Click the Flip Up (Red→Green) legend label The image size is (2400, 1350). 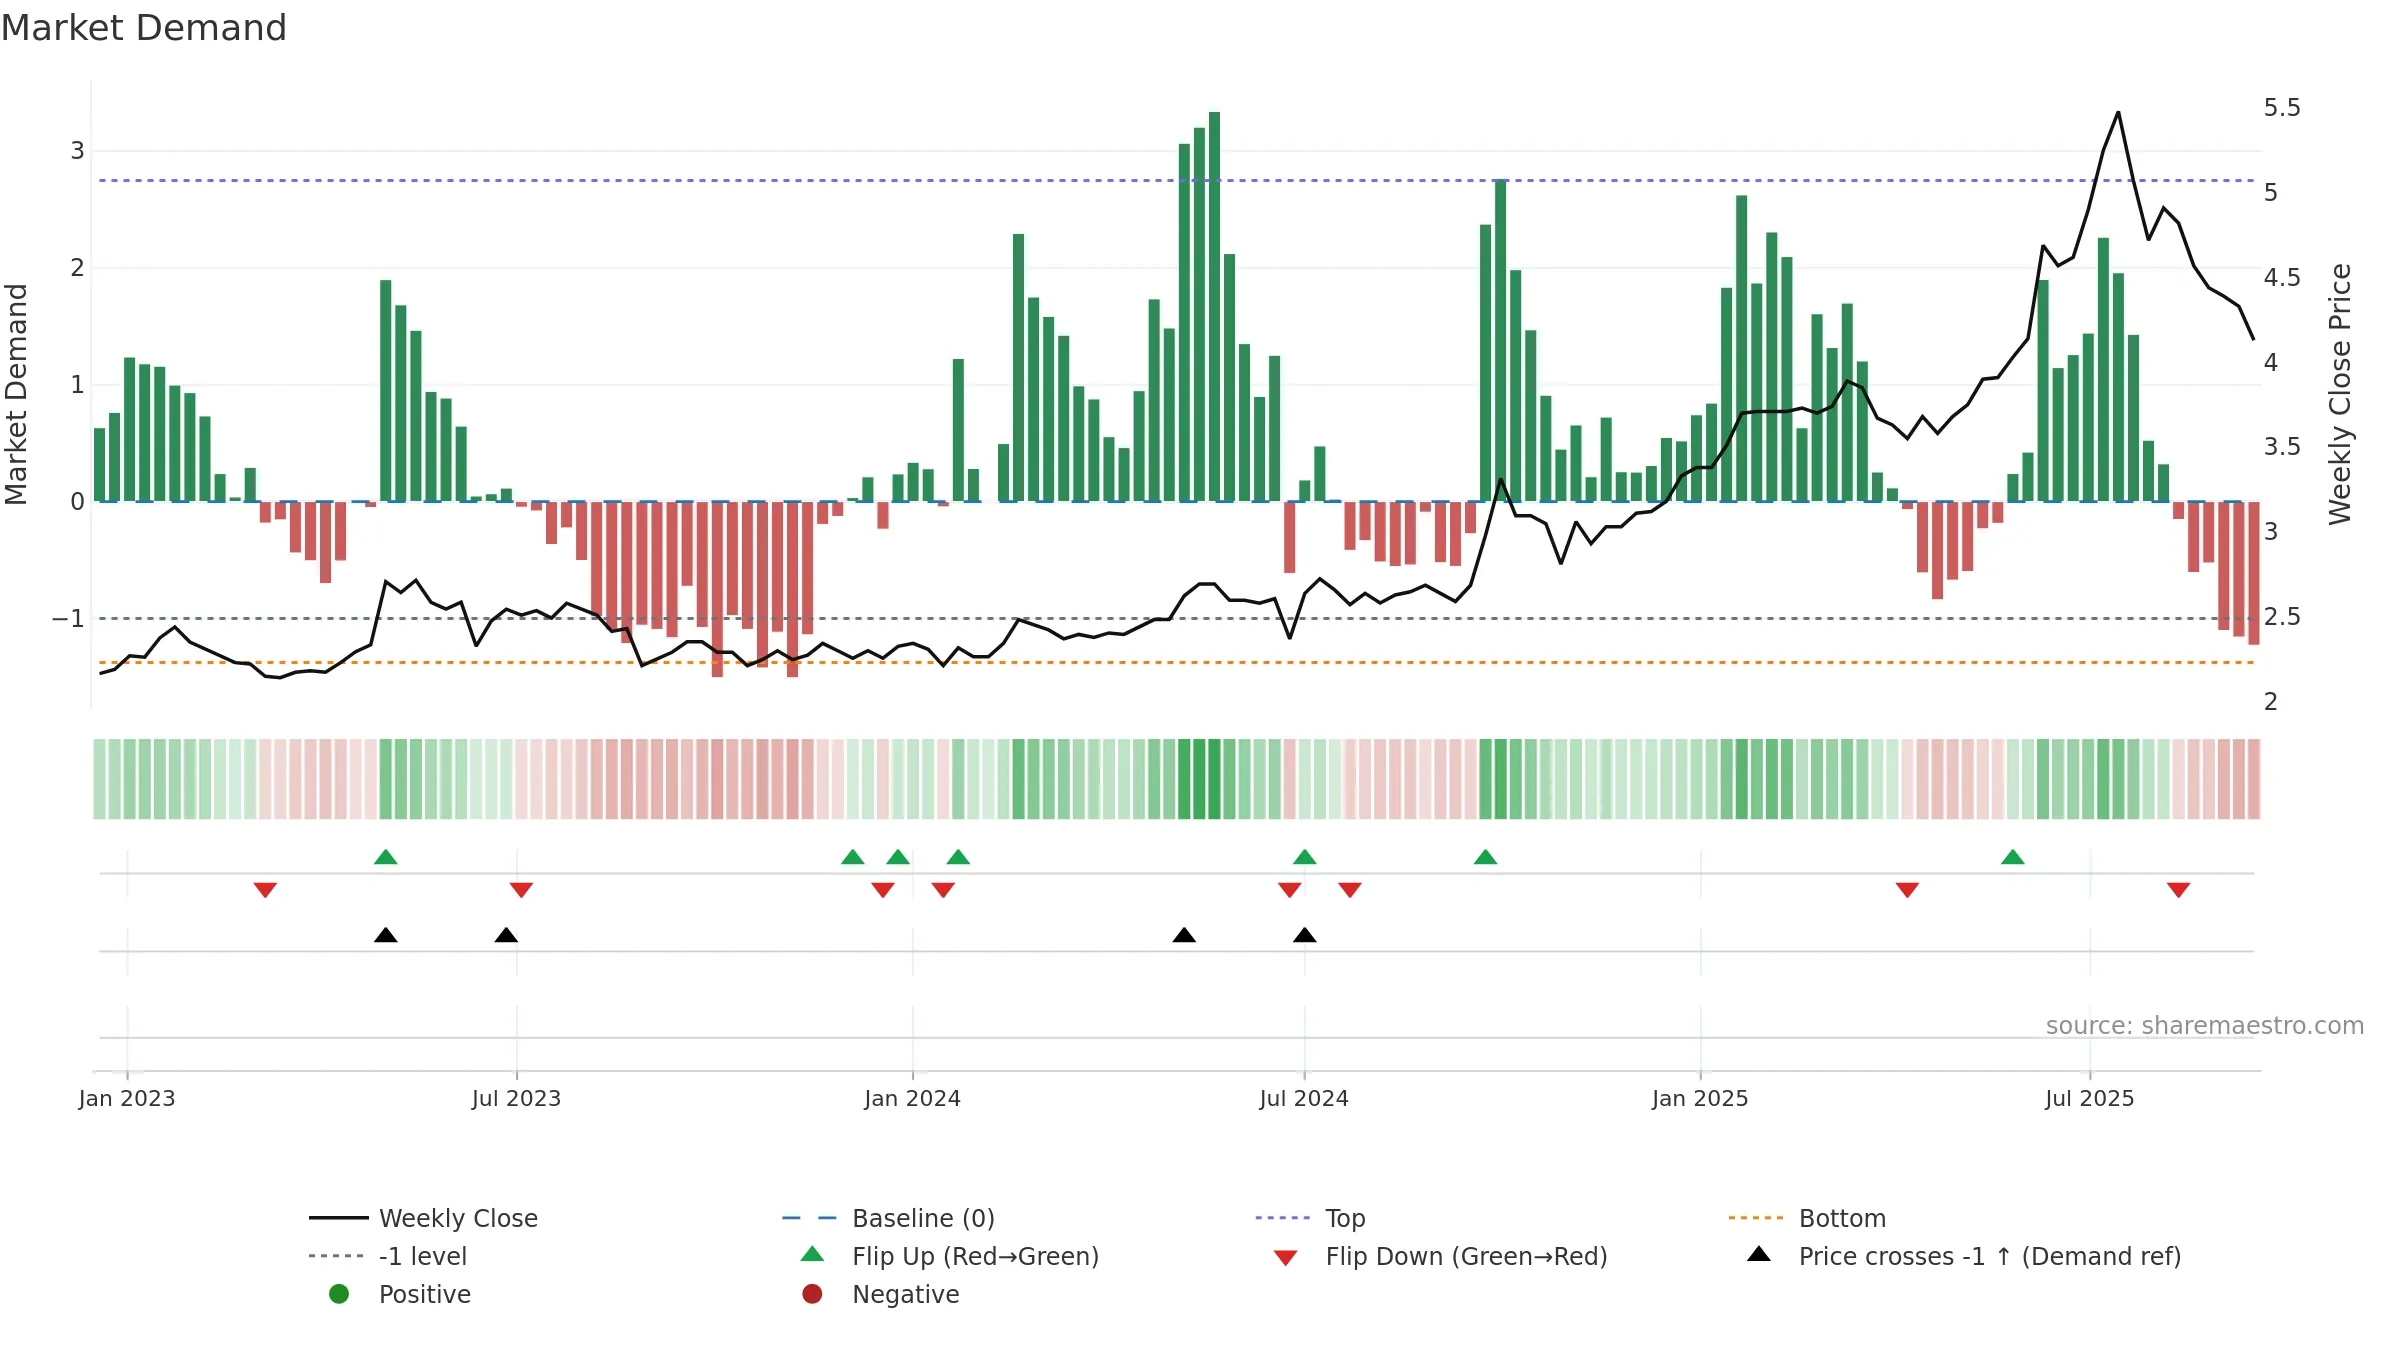pyautogui.click(x=975, y=1256)
